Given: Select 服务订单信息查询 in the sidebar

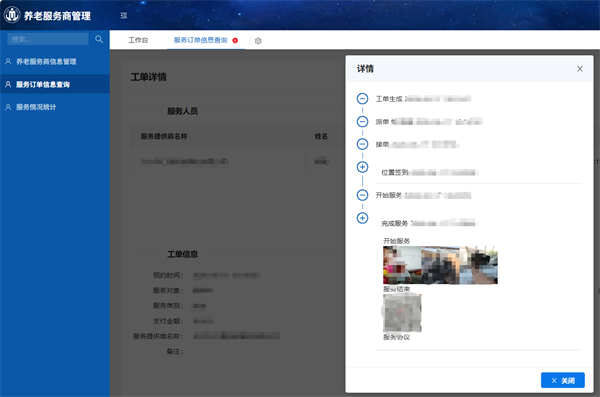Looking at the screenshot, I should pyautogui.click(x=55, y=84).
